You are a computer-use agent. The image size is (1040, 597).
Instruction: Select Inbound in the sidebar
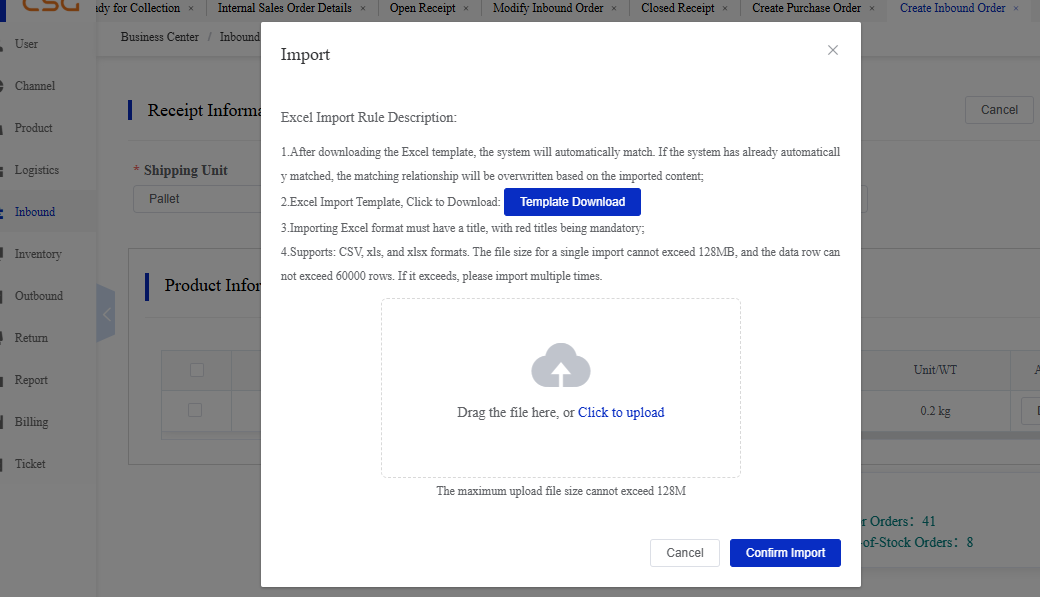(x=34, y=212)
